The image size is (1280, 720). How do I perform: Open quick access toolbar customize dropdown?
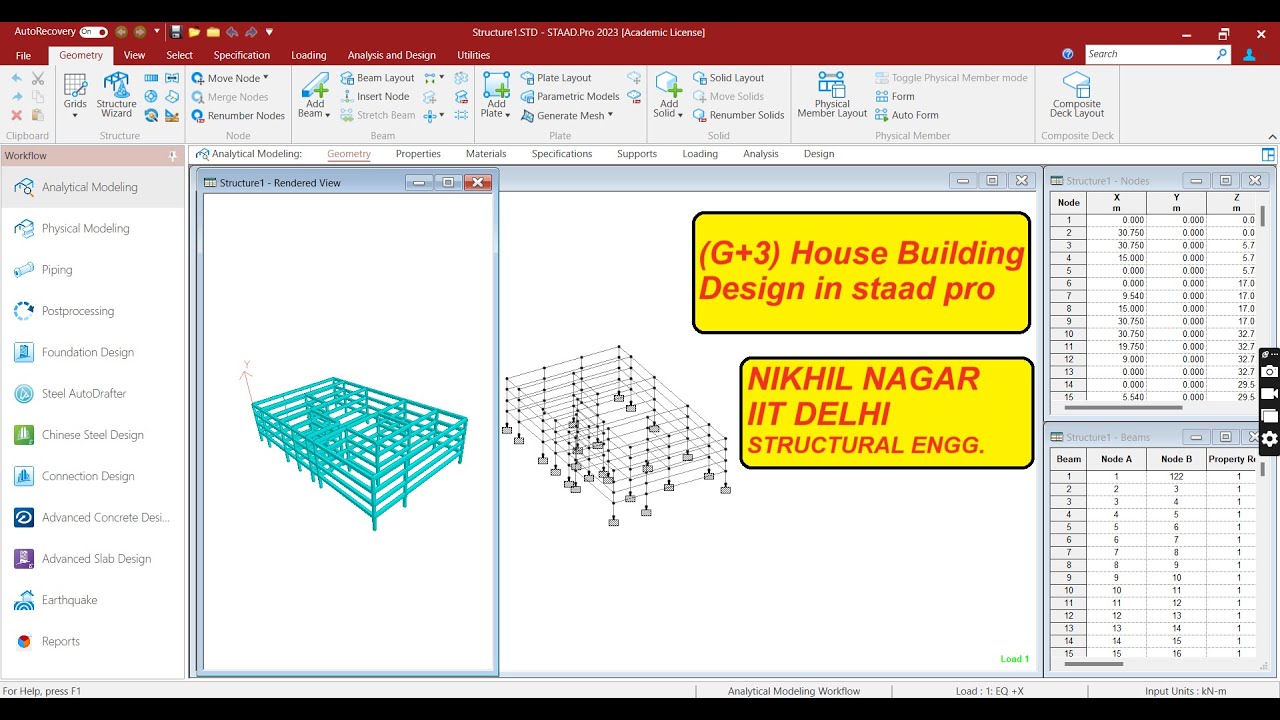269,32
